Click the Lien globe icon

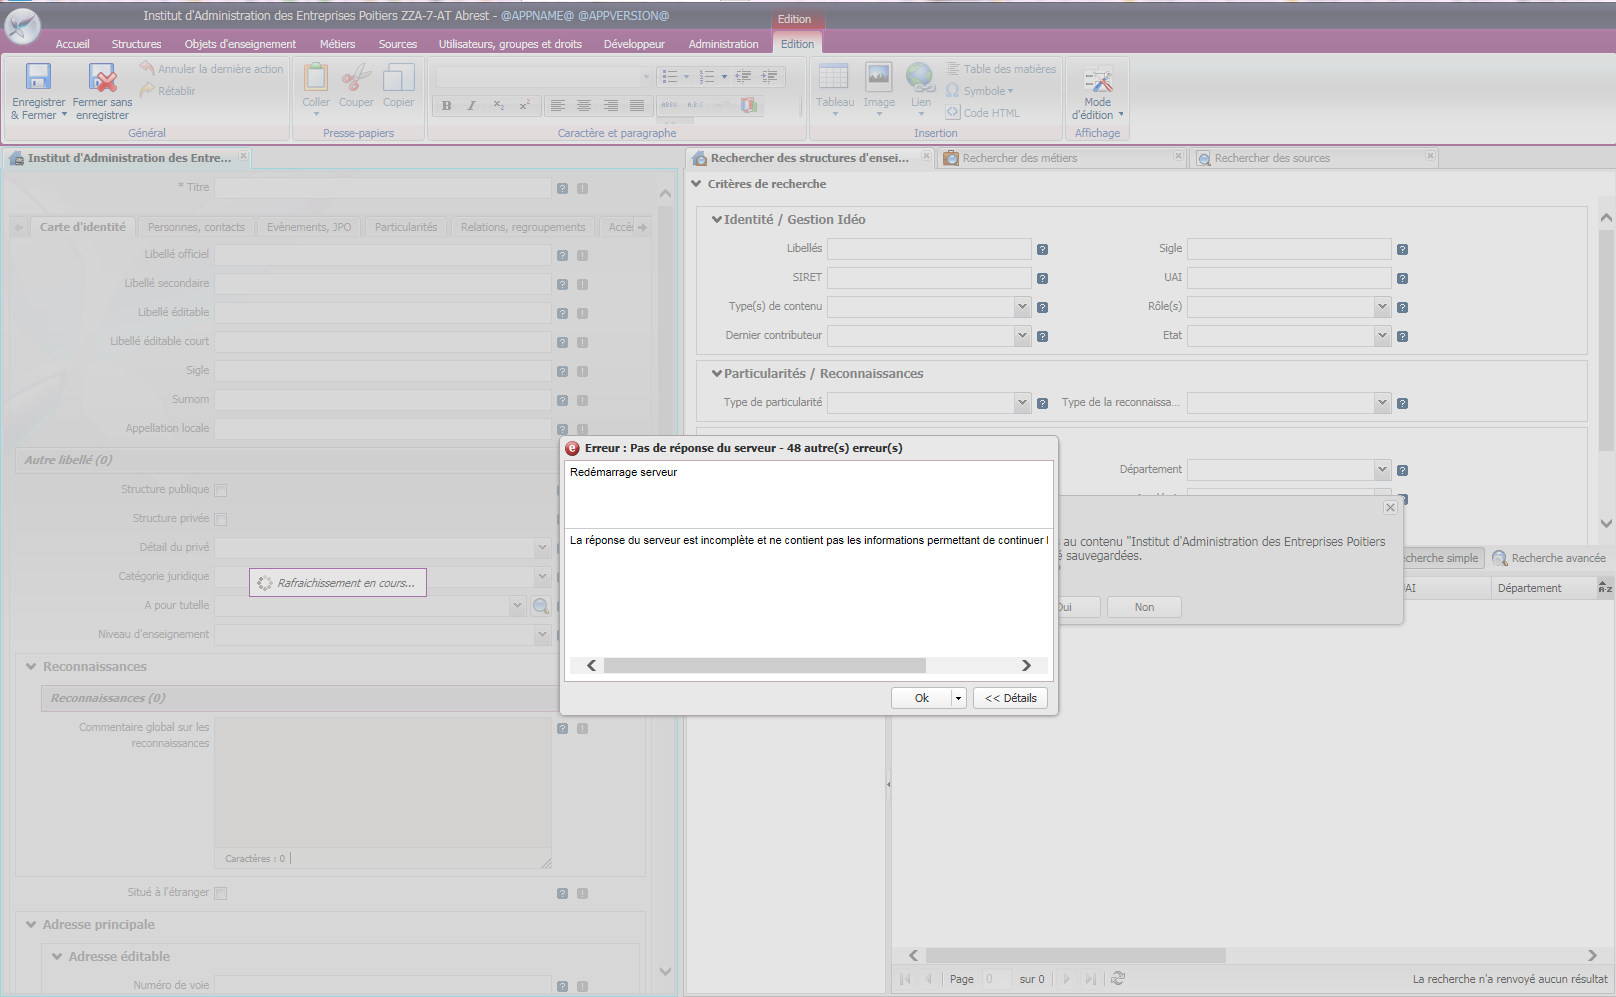(x=920, y=77)
